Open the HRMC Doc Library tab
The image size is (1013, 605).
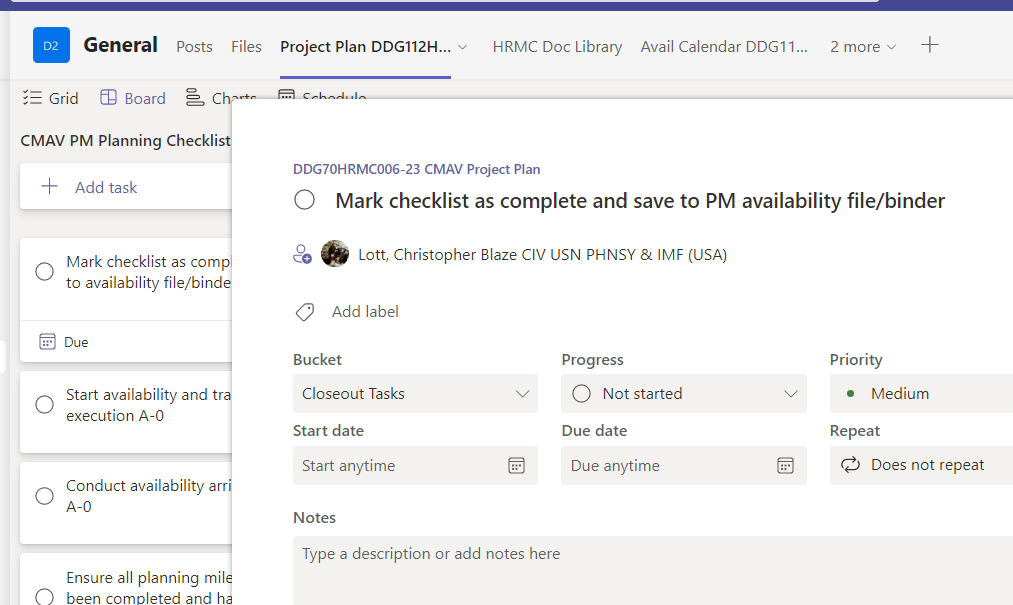pos(557,46)
